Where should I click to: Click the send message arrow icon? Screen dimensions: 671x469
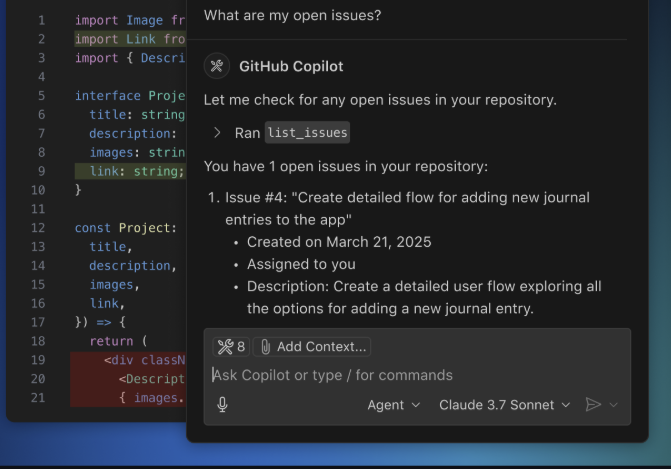pyautogui.click(x=593, y=405)
